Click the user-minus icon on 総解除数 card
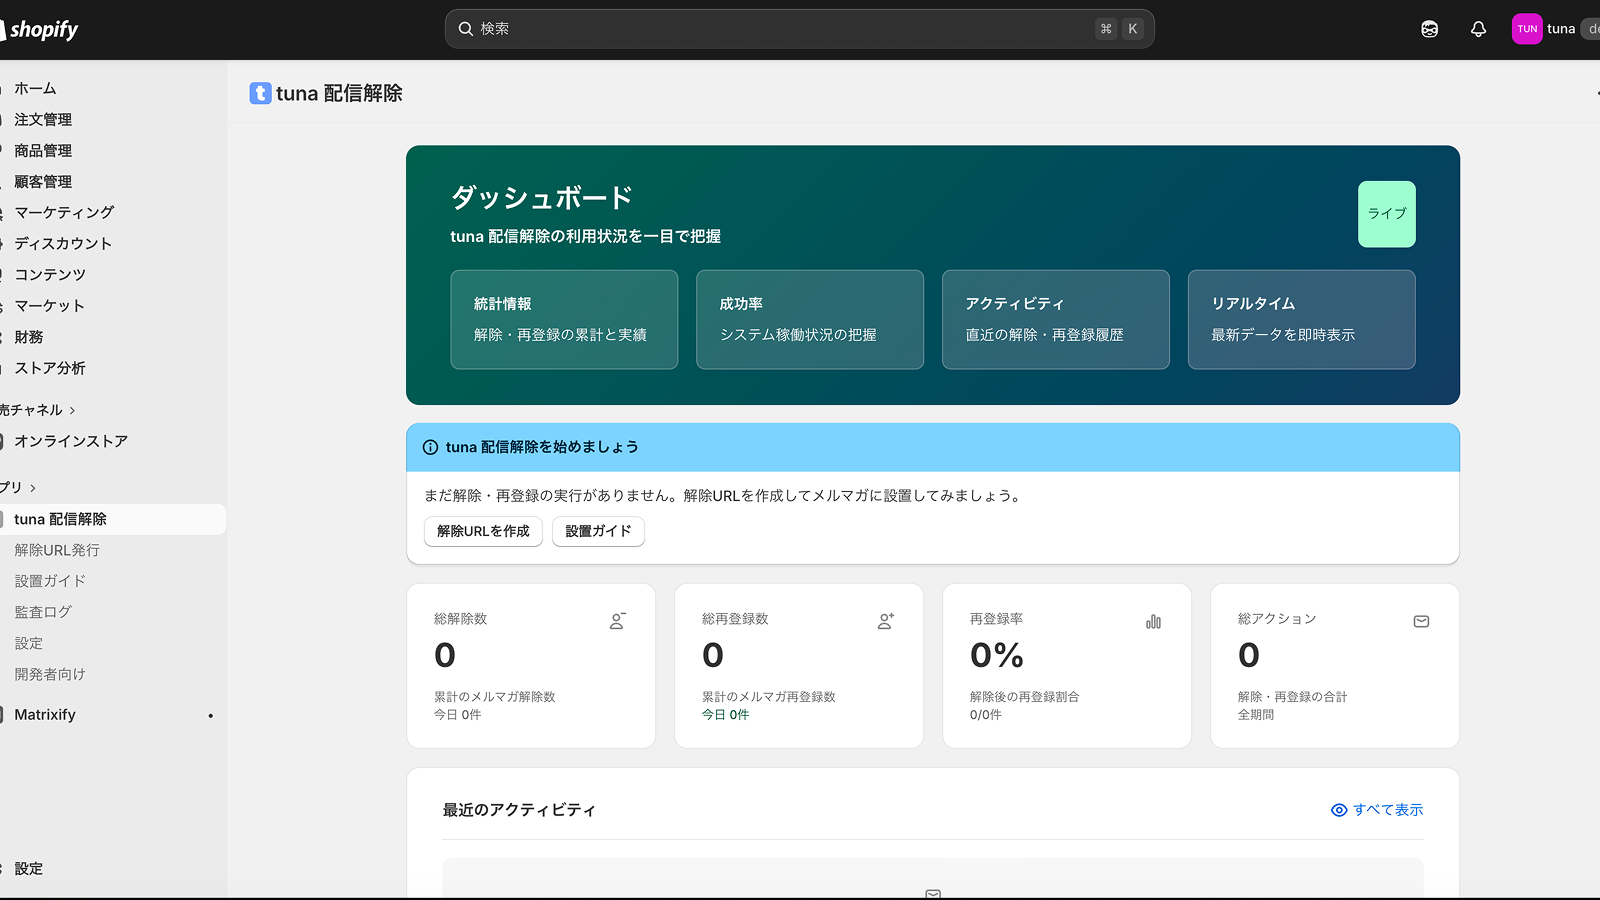 point(618,621)
